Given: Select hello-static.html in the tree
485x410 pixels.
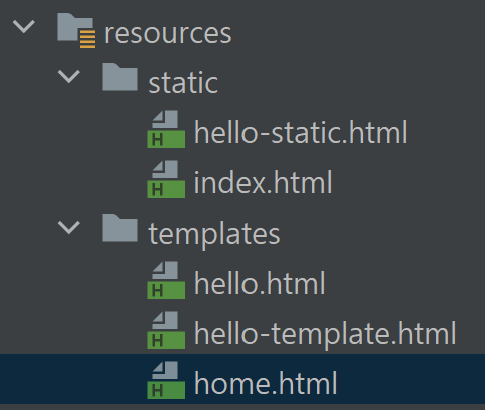Looking at the screenshot, I should 300,132.
